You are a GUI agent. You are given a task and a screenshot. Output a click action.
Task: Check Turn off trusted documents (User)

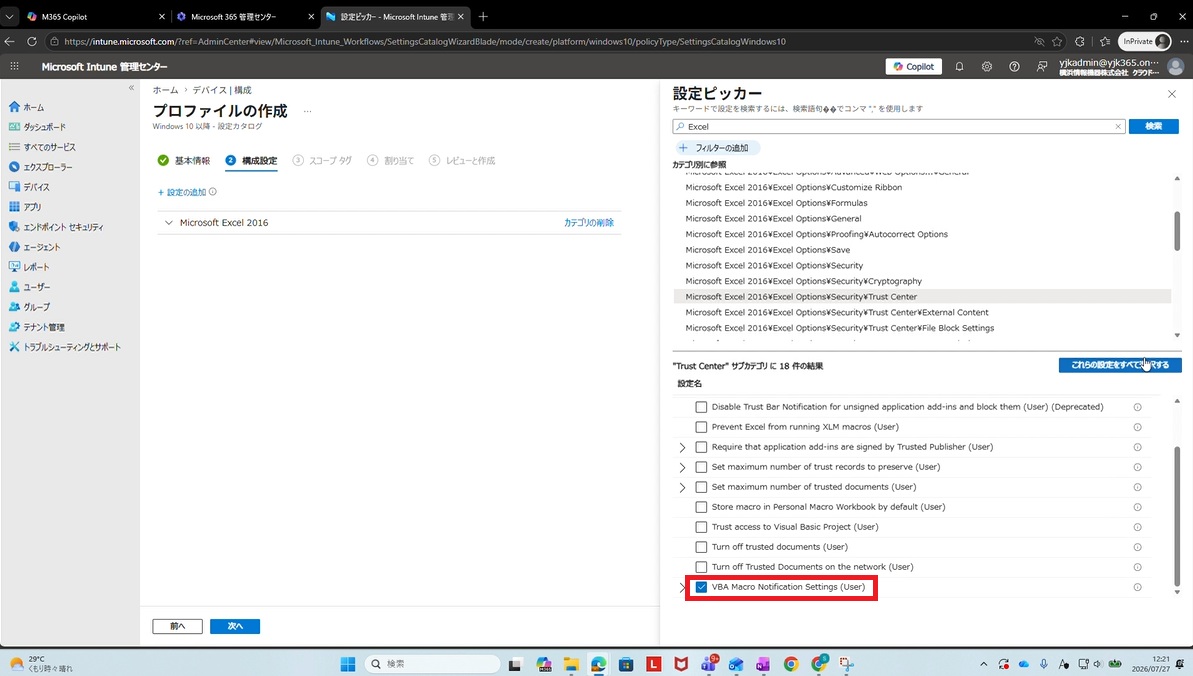coord(701,547)
